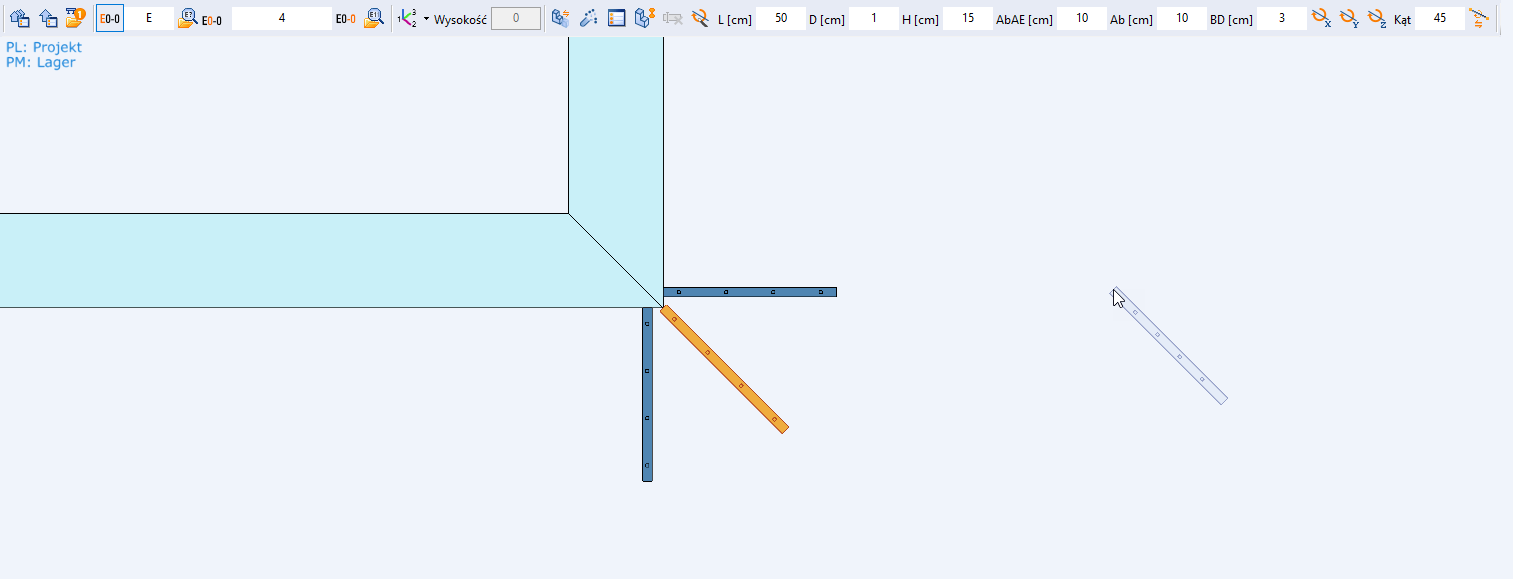The image size is (1513, 579).
Task: Click the rotate around X axis icon
Action: 1321,18
